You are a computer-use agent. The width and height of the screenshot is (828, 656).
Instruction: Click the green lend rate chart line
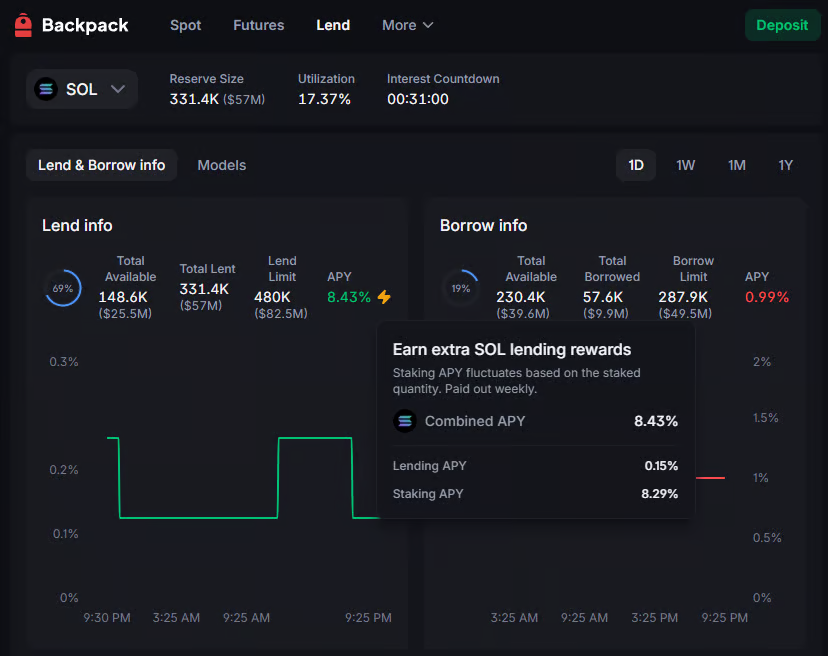click(x=200, y=517)
